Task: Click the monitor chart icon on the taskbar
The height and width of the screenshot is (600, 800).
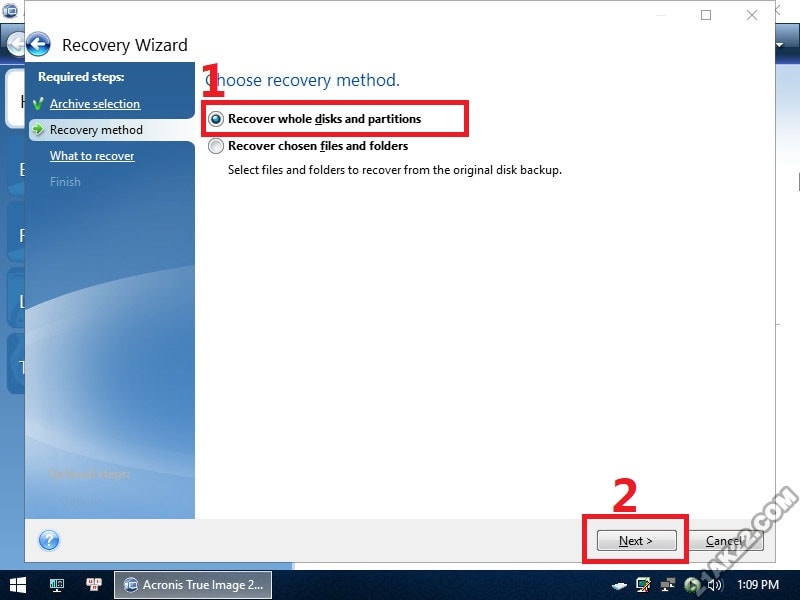Action: pyautogui.click(x=57, y=585)
